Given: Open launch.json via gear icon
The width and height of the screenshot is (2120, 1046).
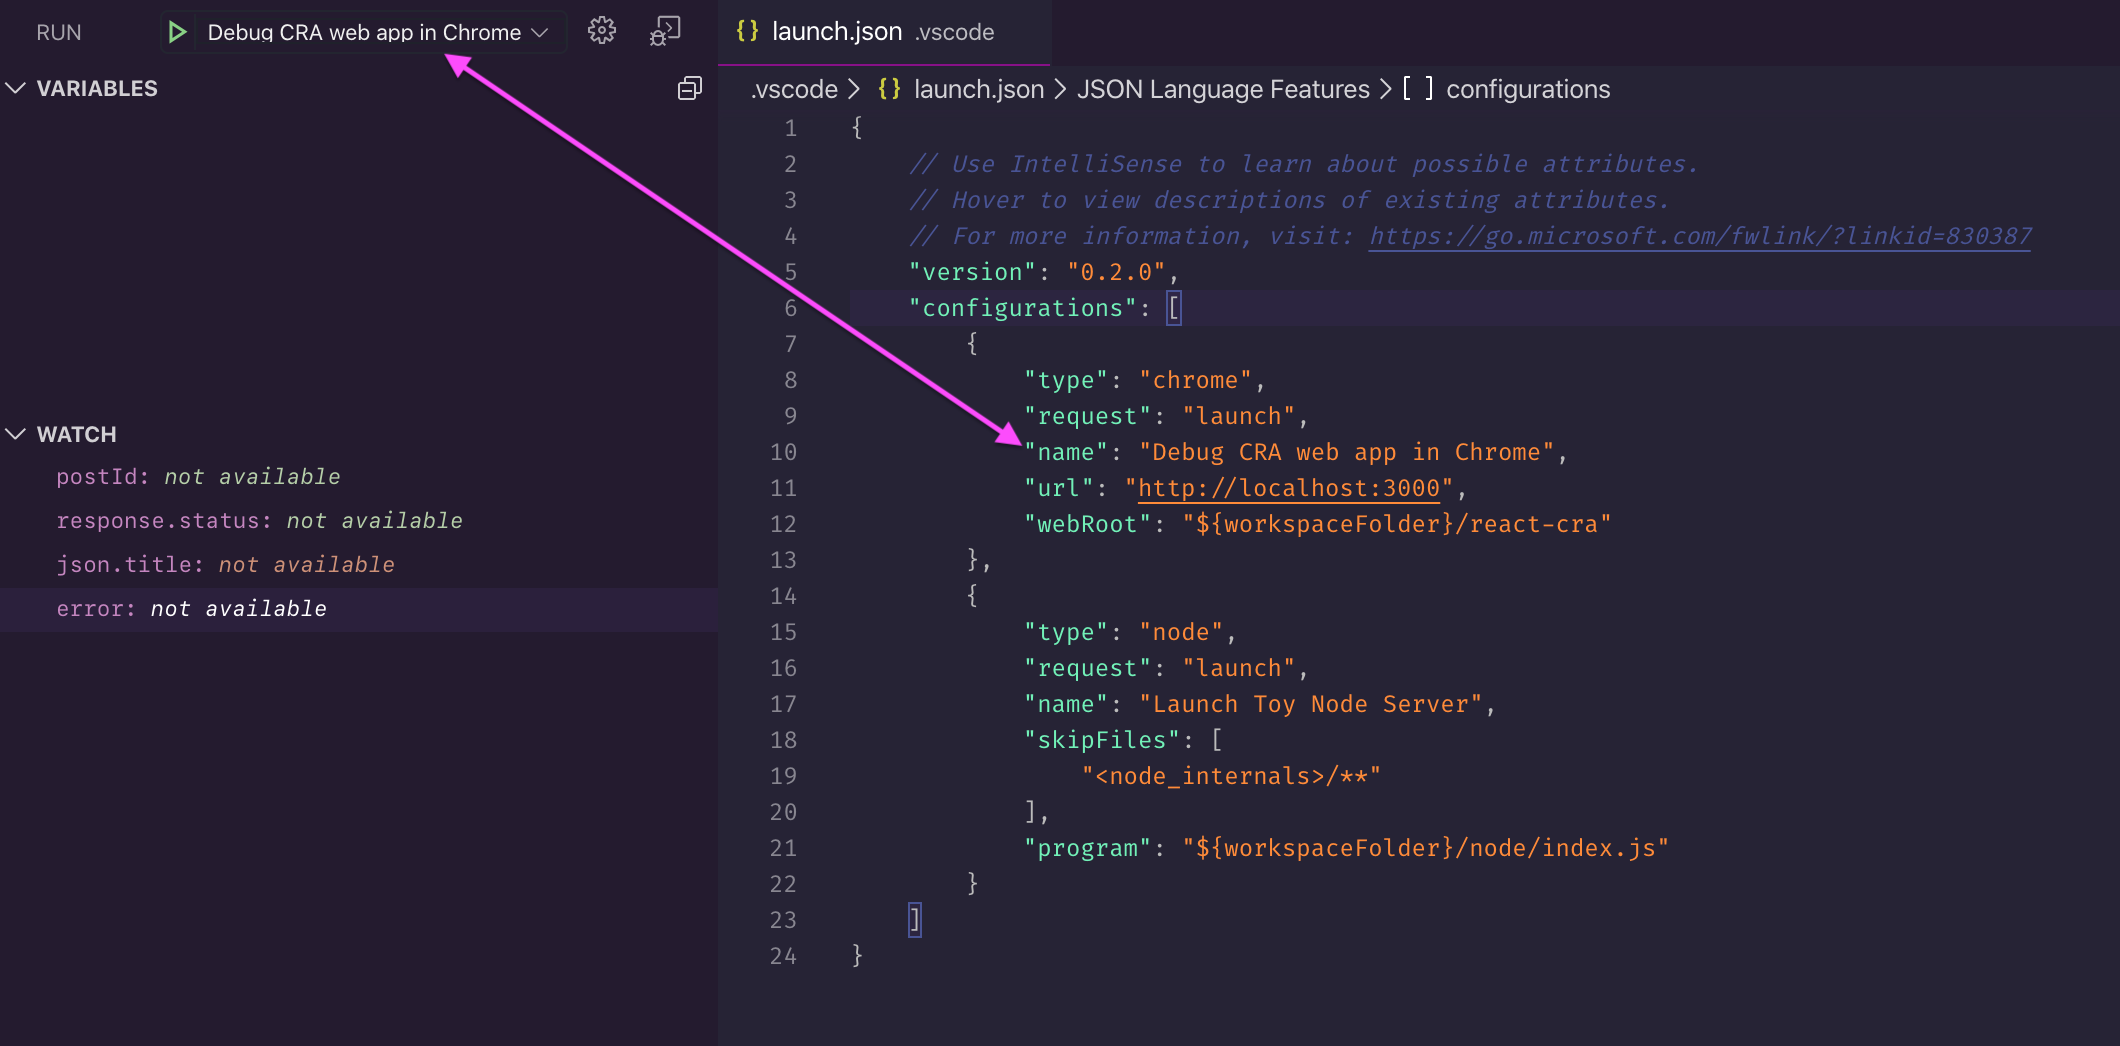Looking at the screenshot, I should [x=601, y=31].
